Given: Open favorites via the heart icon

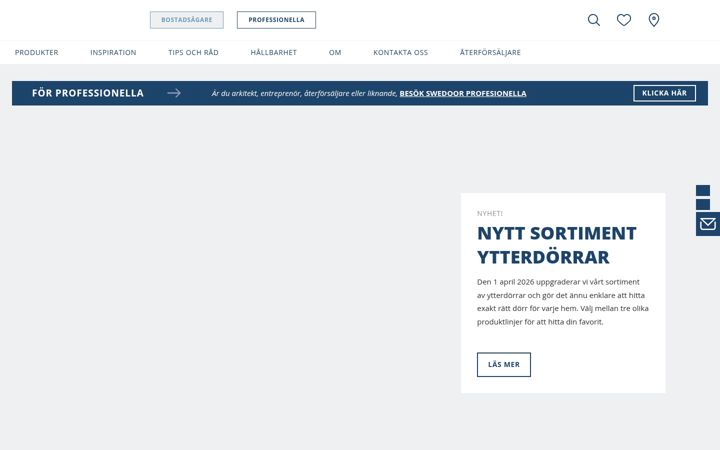Looking at the screenshot, I should tap(624, 20).
